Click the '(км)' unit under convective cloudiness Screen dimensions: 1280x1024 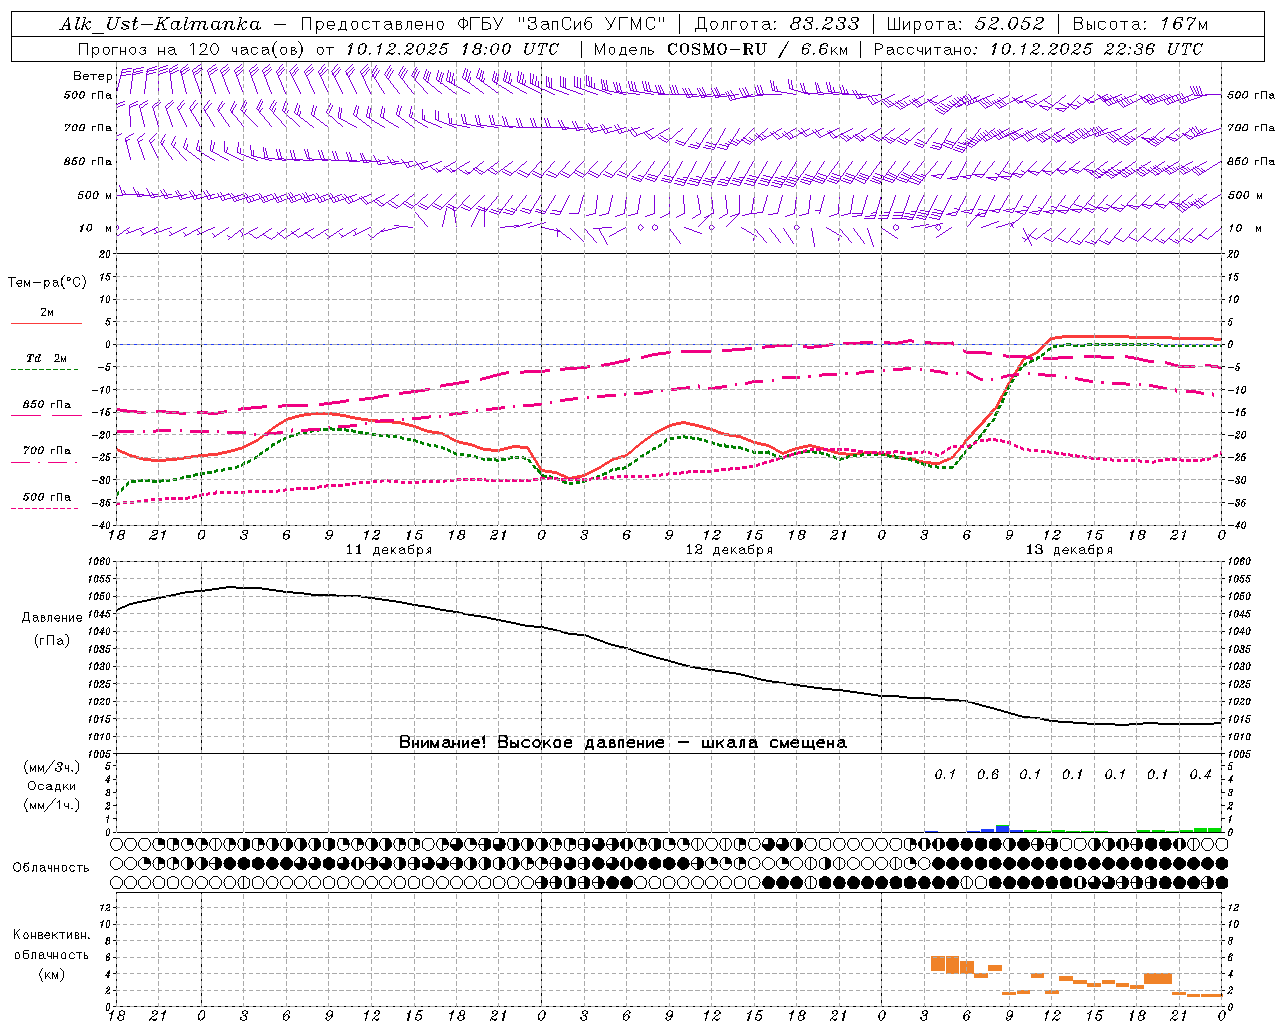click(x=51, y=974)
